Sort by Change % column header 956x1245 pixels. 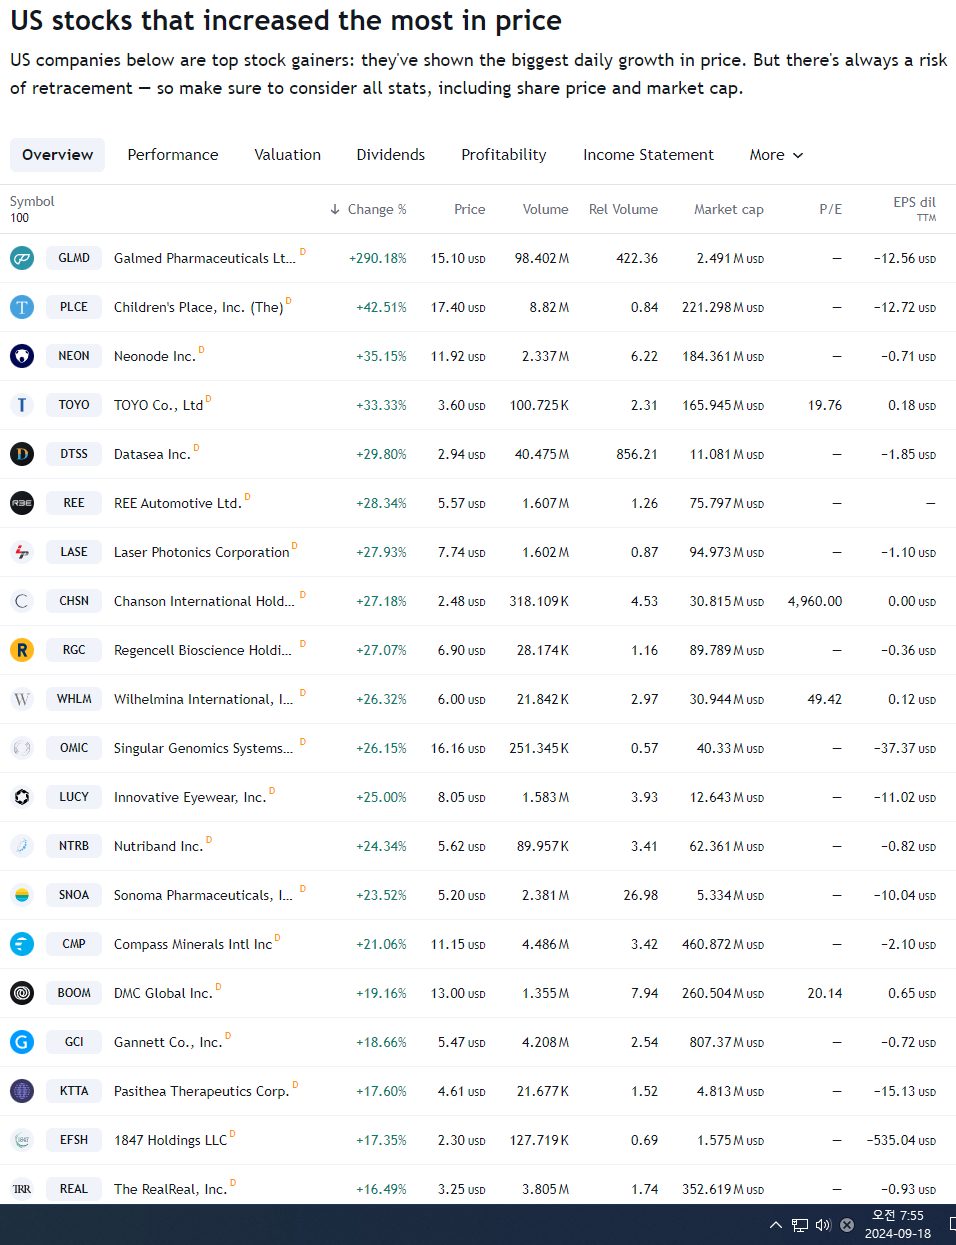(x=368, y=209)
